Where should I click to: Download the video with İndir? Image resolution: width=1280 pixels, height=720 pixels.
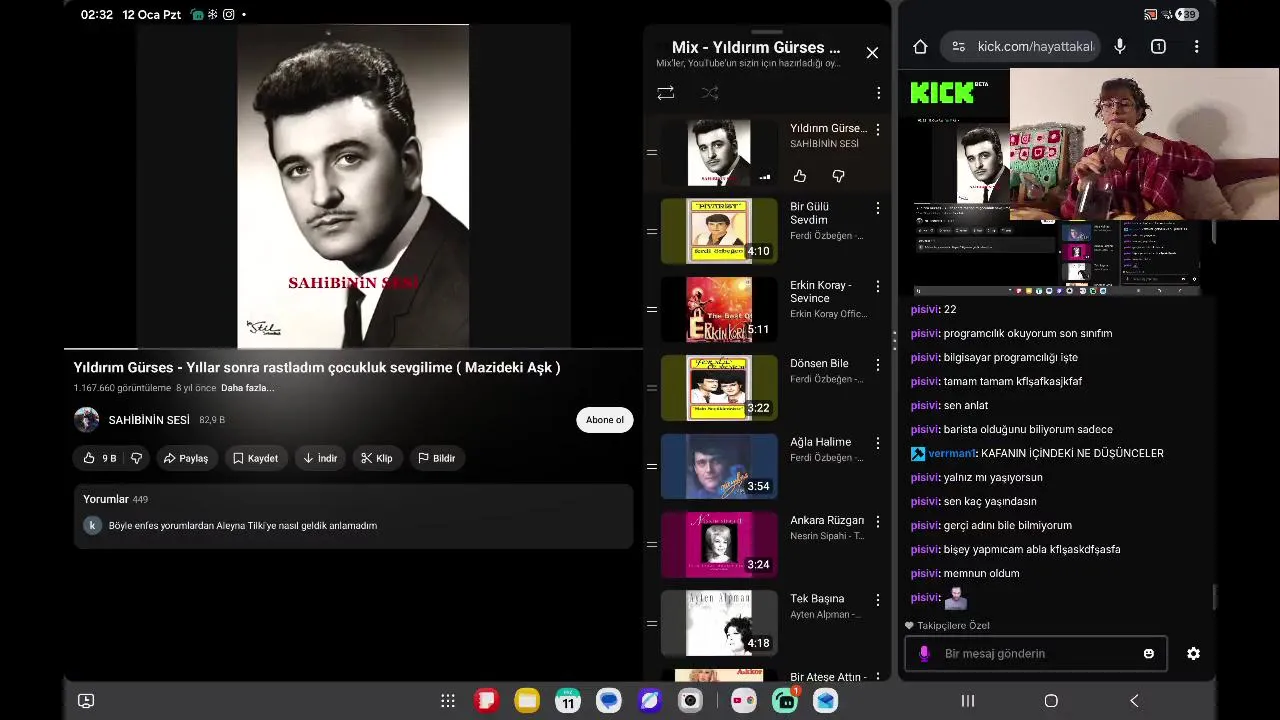click(x=320, y=458)
